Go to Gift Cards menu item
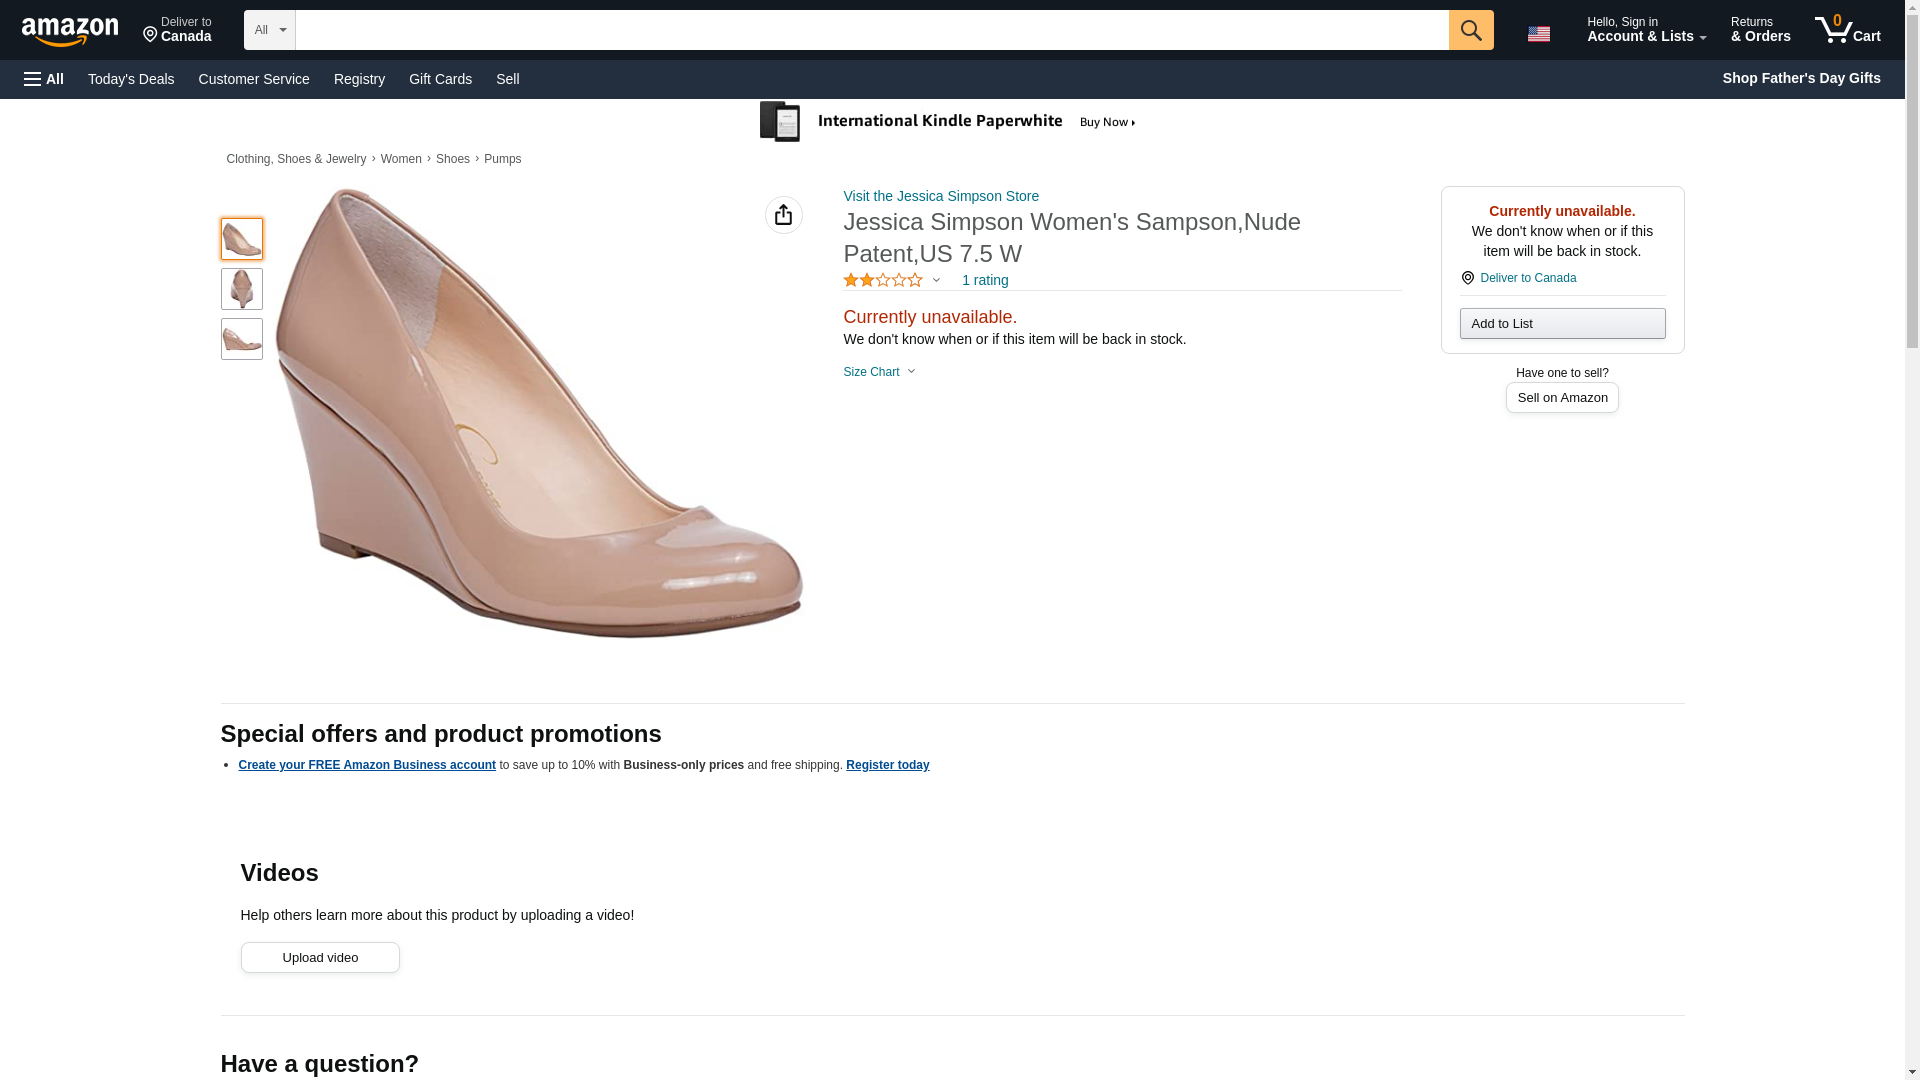1920x1080 pixels. (440, 79)
